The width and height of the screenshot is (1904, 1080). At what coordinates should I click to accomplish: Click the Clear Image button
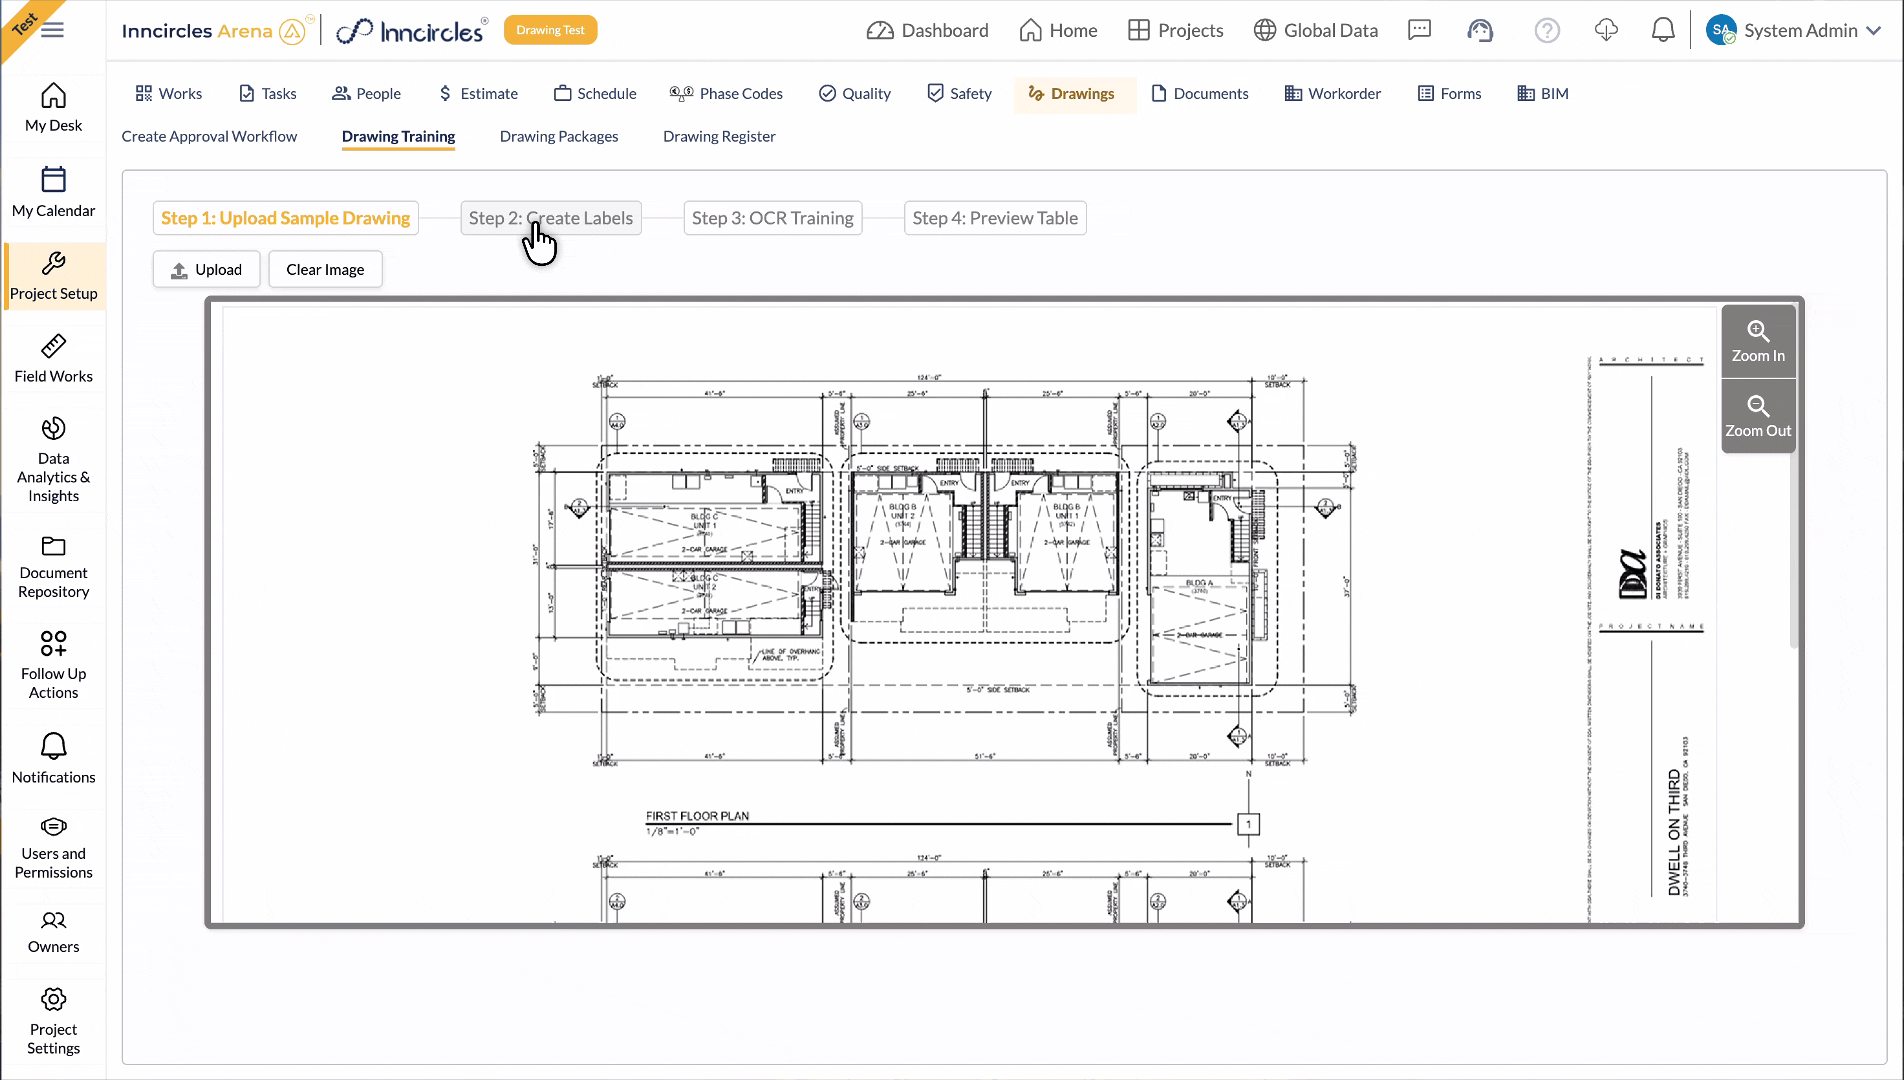325,269
